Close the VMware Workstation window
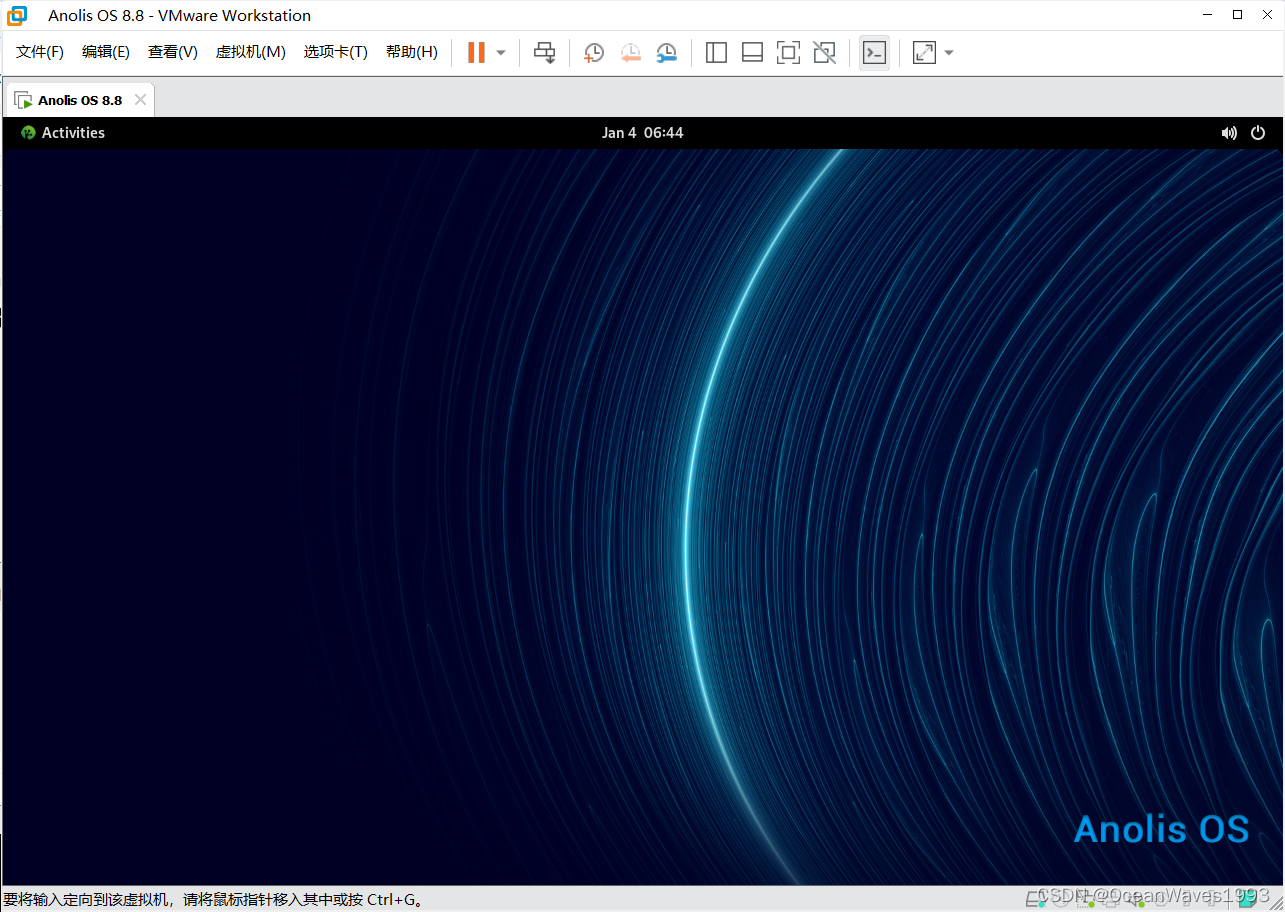 [x=1266, y=15]
